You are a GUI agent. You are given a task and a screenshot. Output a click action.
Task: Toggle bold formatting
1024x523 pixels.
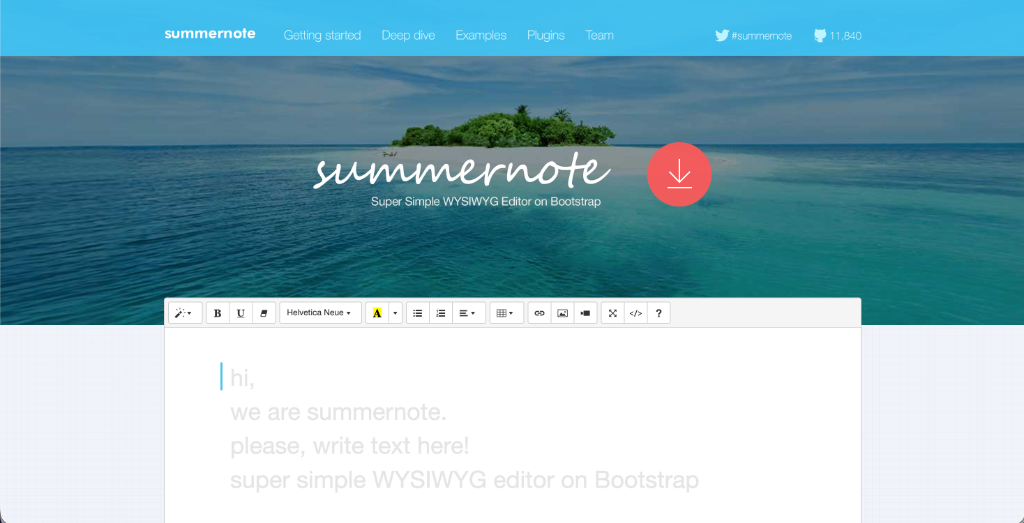[217, 313]
